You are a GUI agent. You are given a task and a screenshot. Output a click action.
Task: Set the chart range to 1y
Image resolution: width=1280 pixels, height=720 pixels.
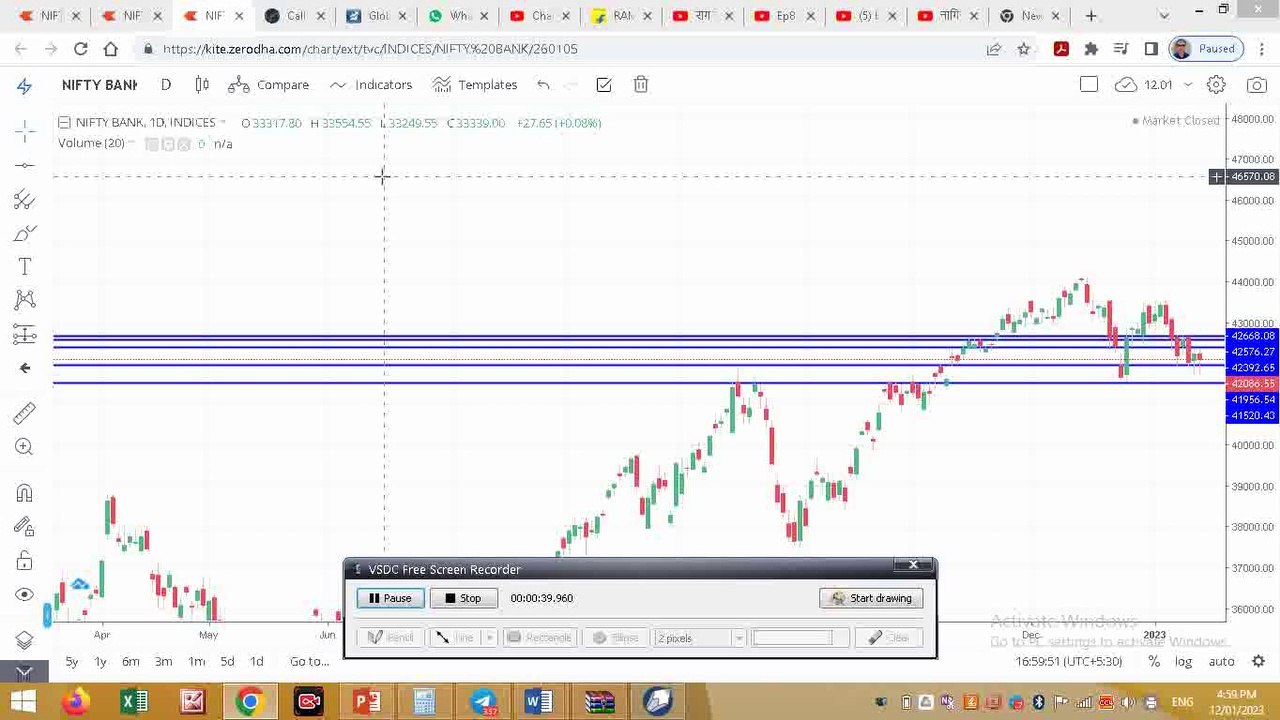tap(100, 662)
